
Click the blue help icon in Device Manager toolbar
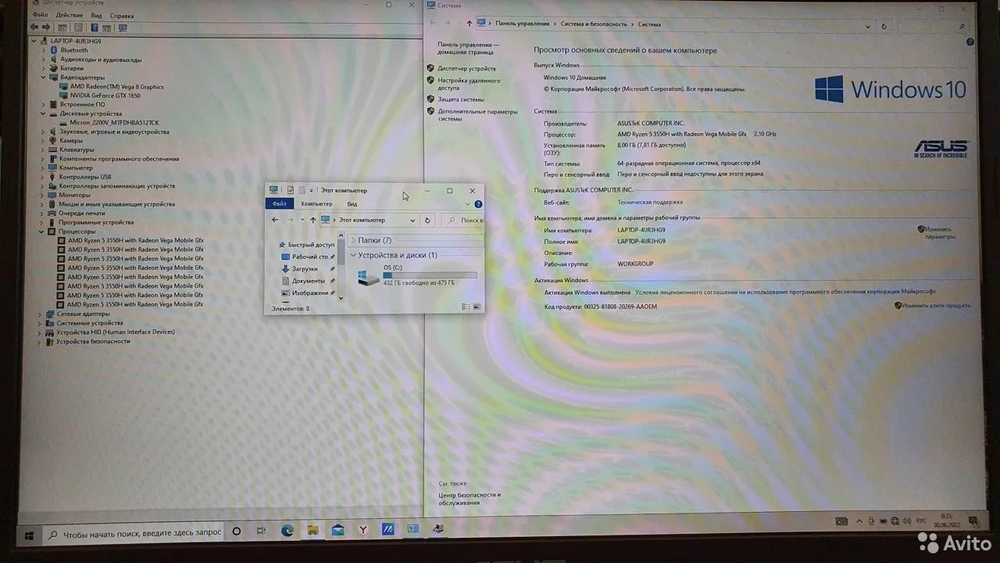coord(94,27)
